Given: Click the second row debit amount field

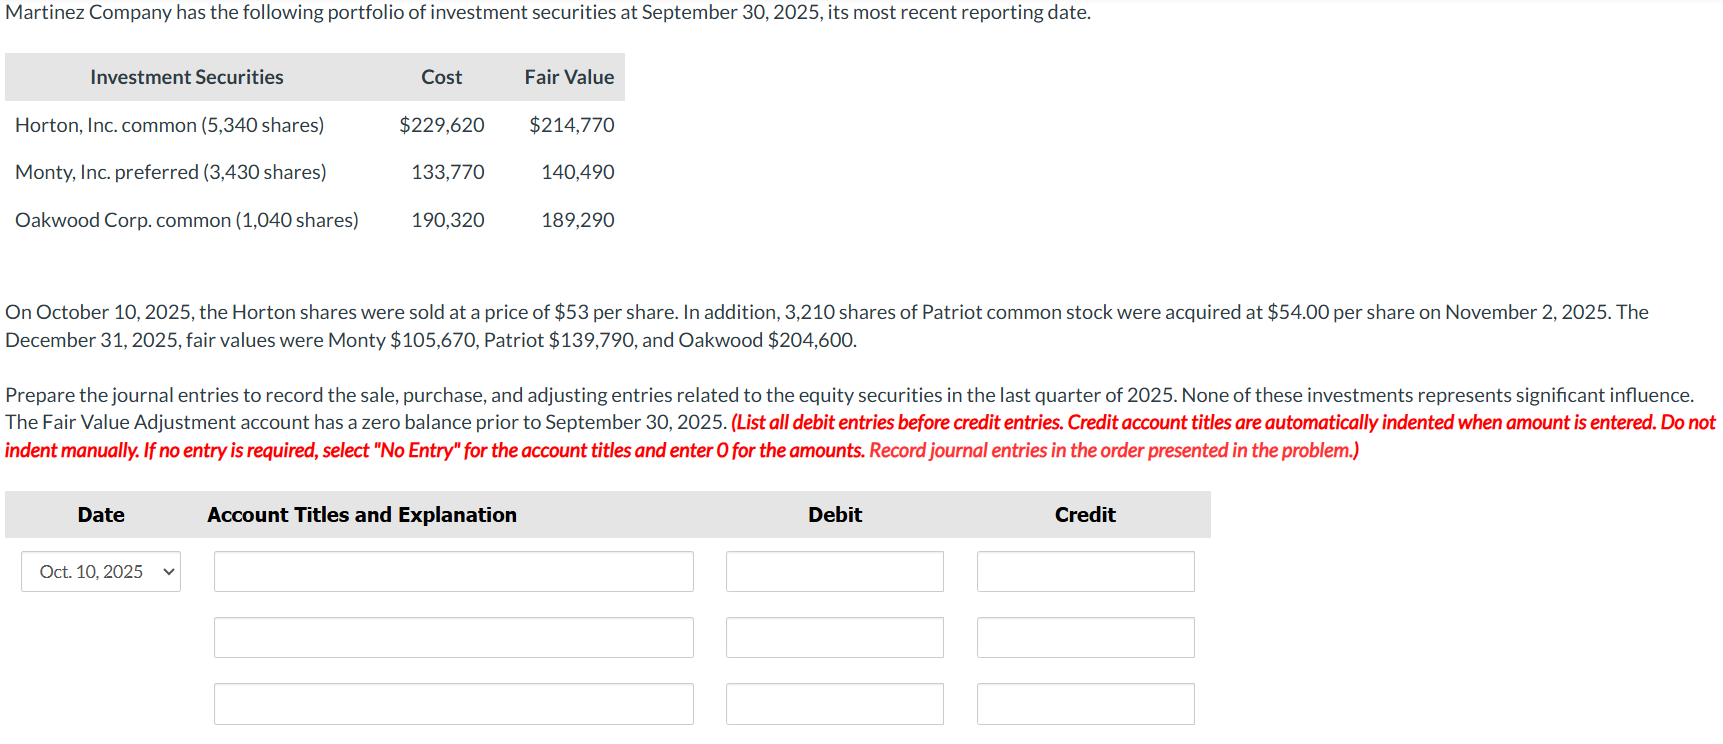Looking at the screenshot, I should point(834,637).
